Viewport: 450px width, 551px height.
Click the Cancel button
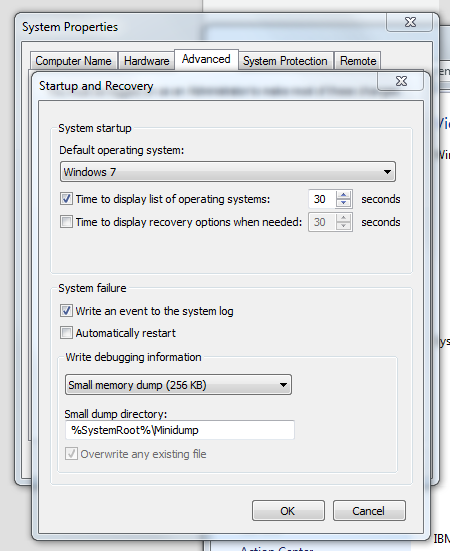(369, 511)
